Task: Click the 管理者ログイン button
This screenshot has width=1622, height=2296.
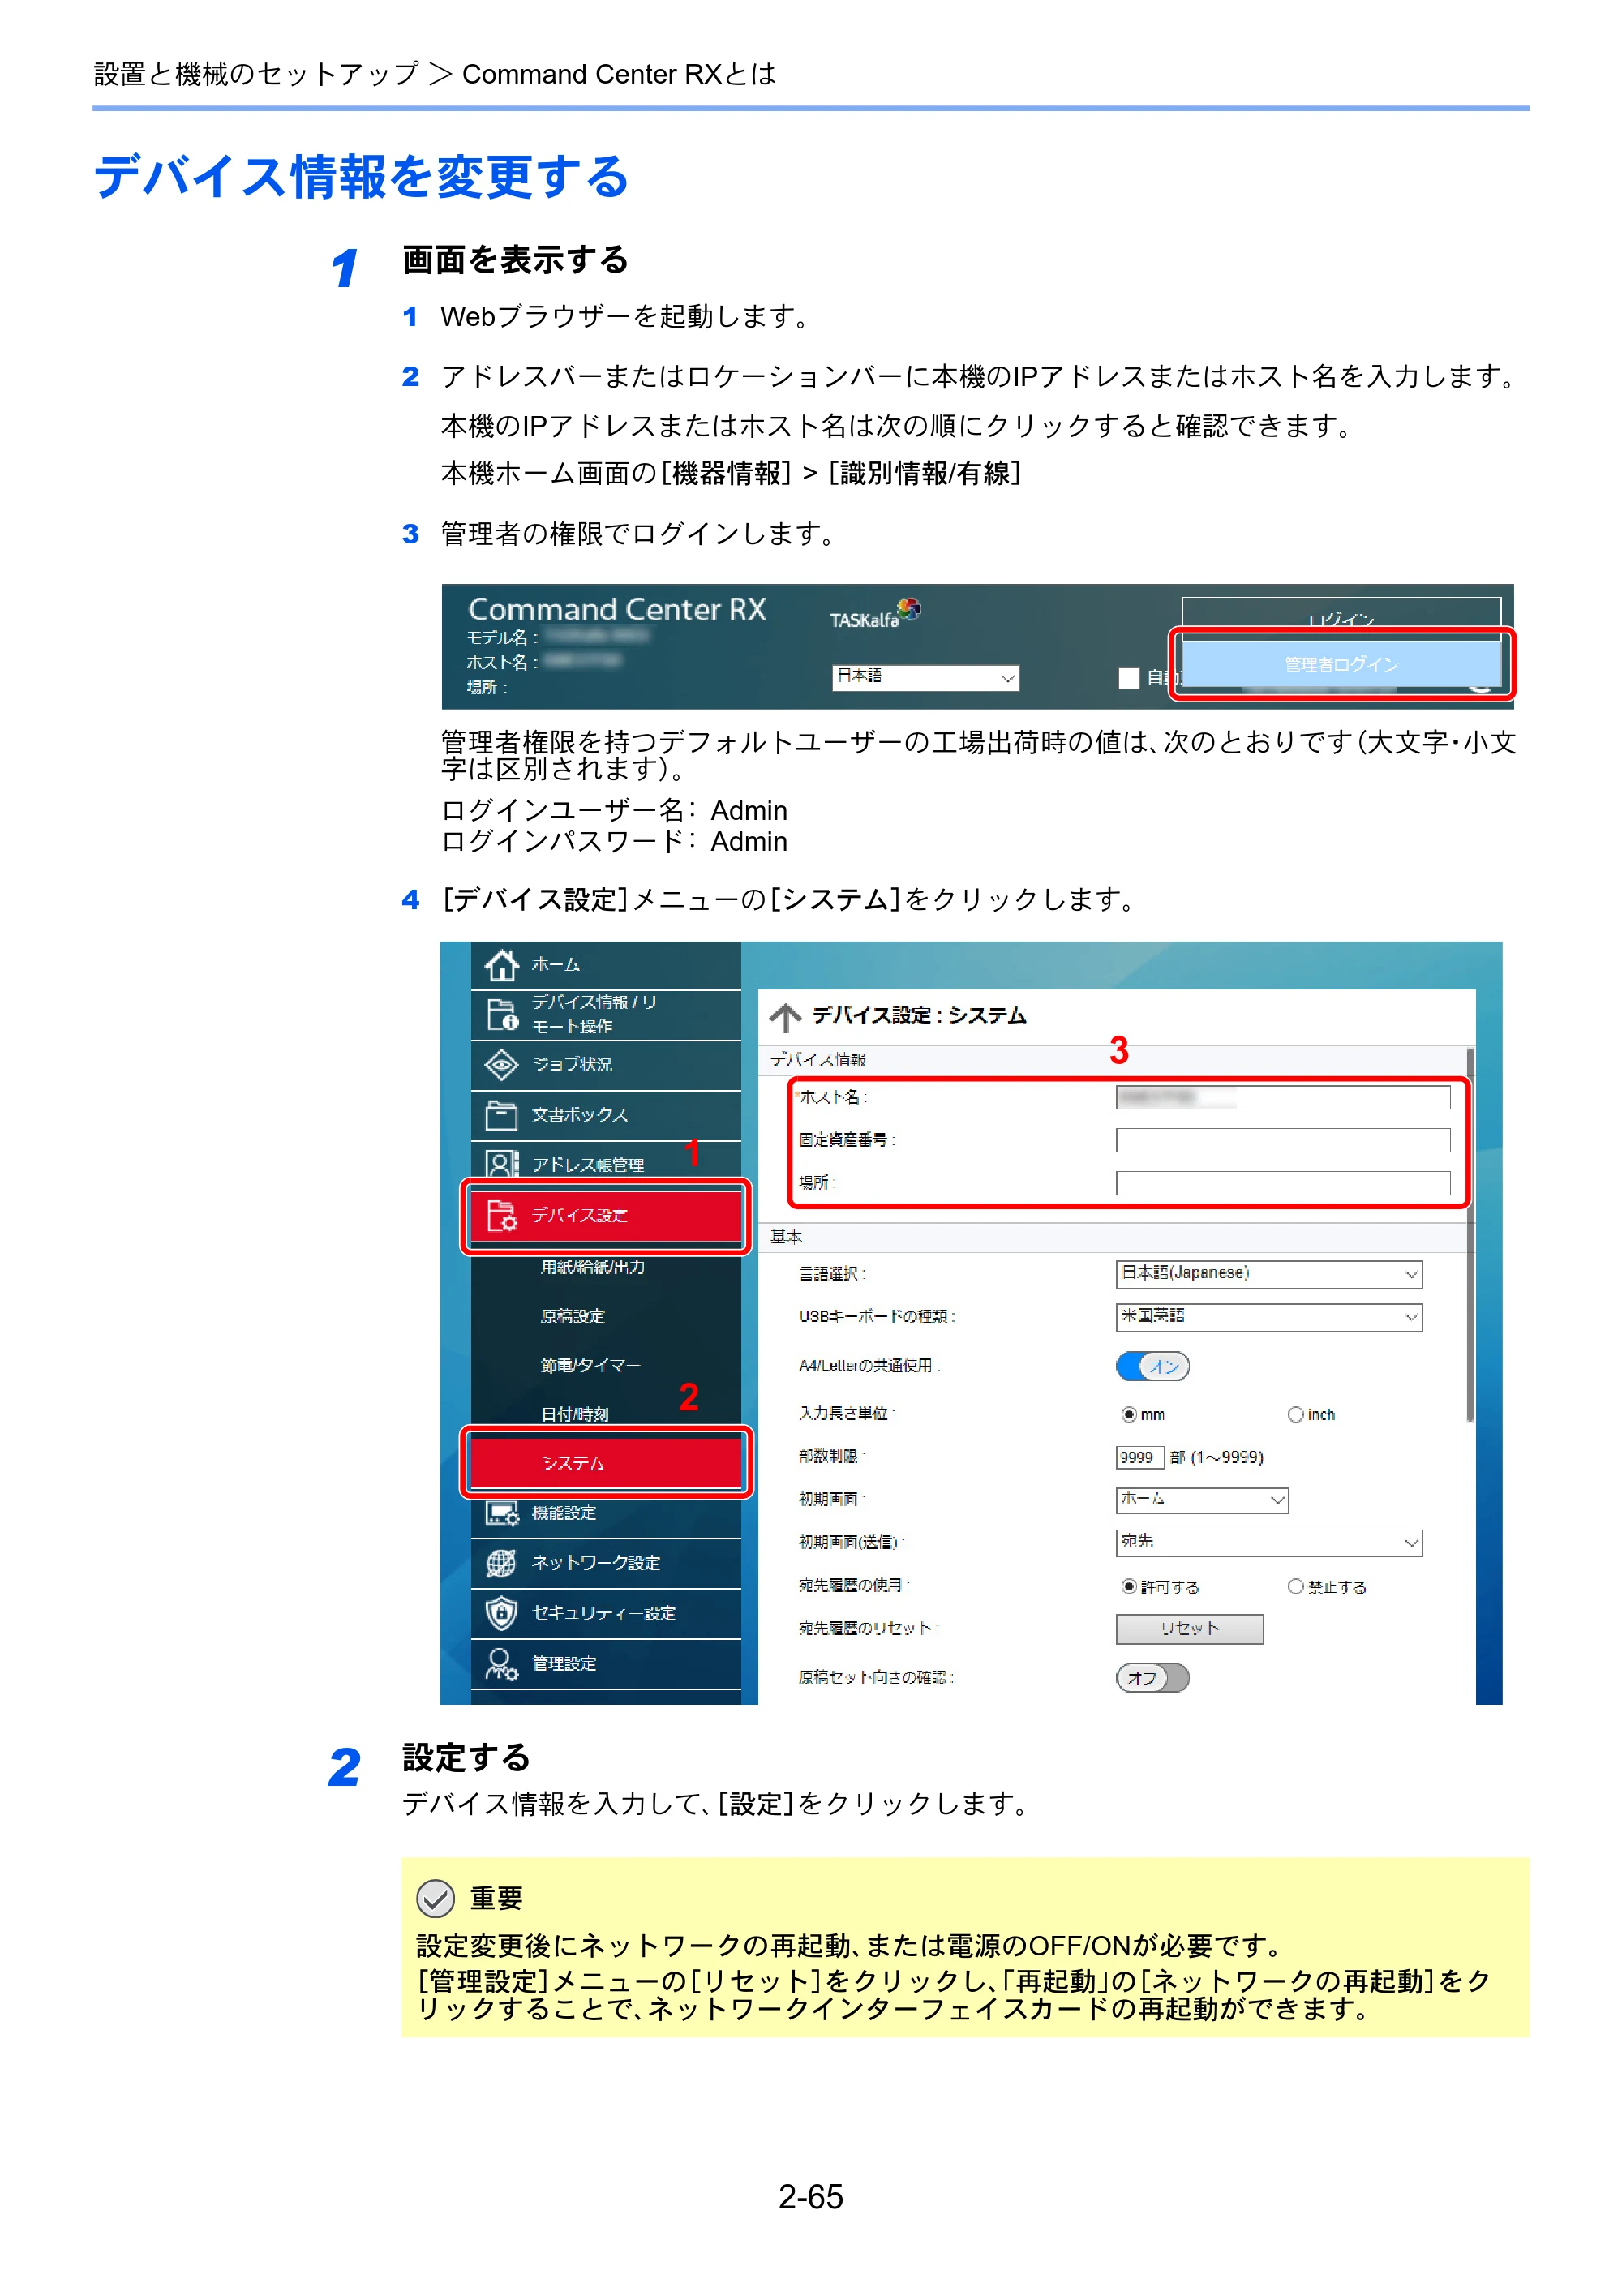Action: (x=1341, y=664)
